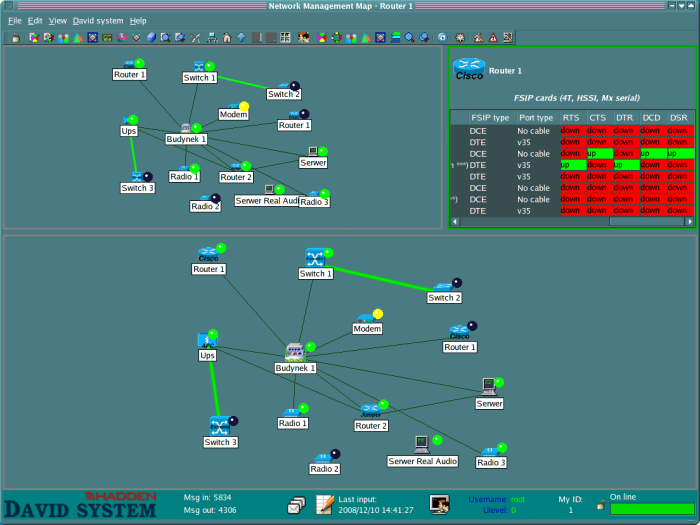The image size is (700, 525).
Task: Click the green circuit board toolbar icon
Action: 107,38
